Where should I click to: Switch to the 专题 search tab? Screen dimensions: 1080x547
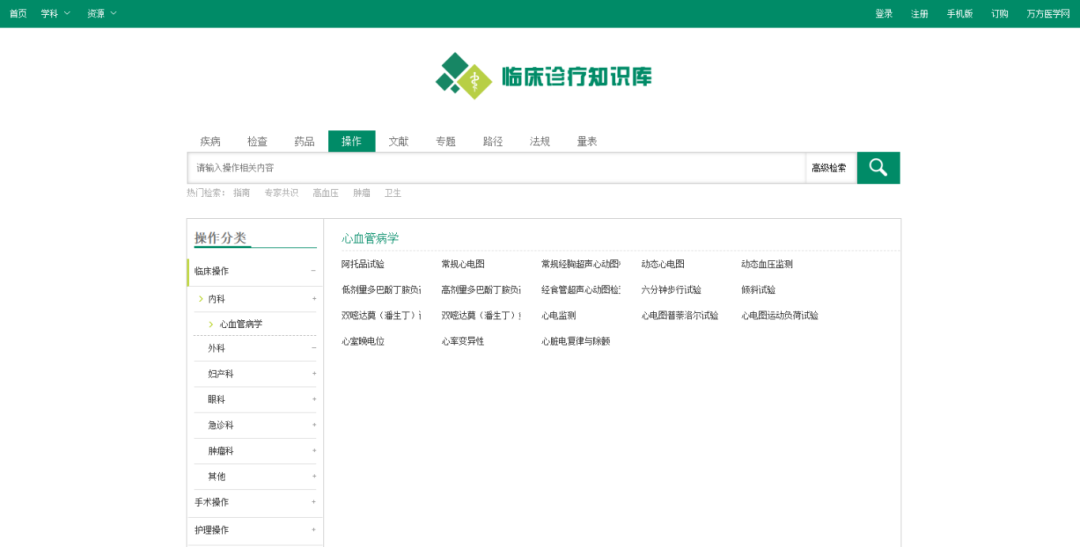(x=446, y=141)
